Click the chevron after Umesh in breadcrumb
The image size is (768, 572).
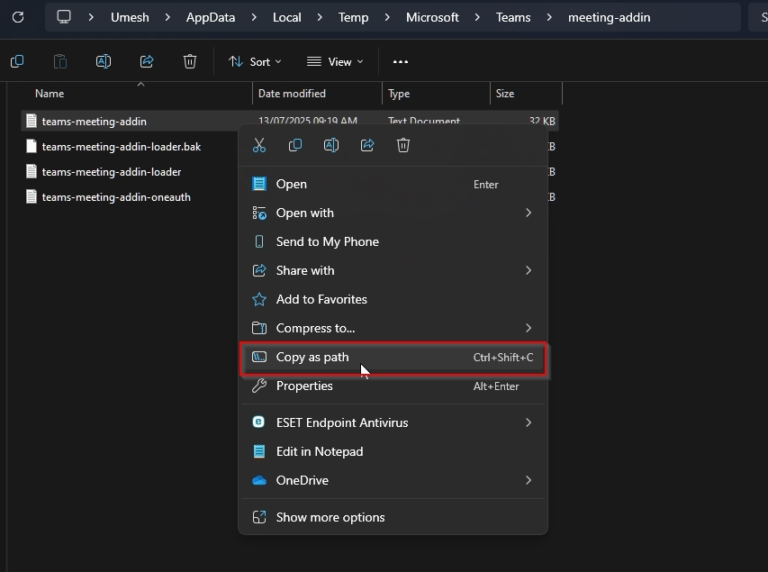pos(168,18)
